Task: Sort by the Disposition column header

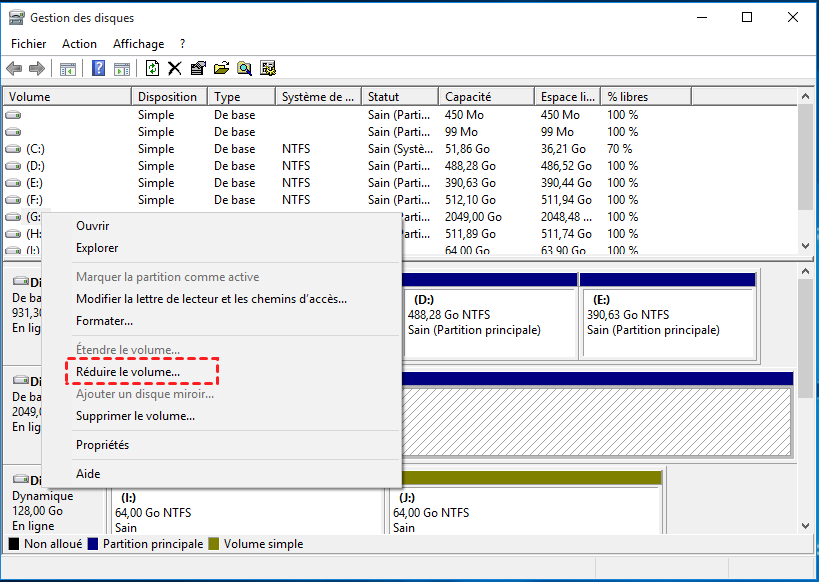Action: click(169, 97)
